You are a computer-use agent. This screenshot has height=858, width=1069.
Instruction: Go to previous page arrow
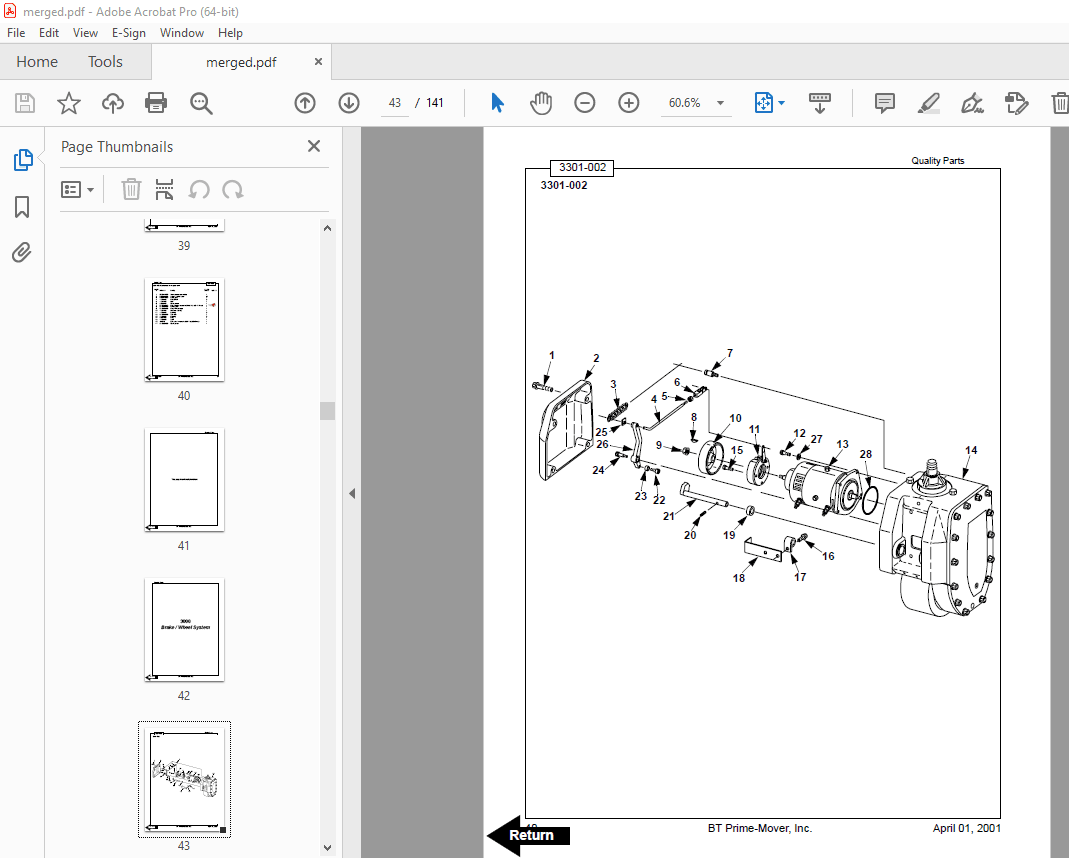[x=305, y=103]
